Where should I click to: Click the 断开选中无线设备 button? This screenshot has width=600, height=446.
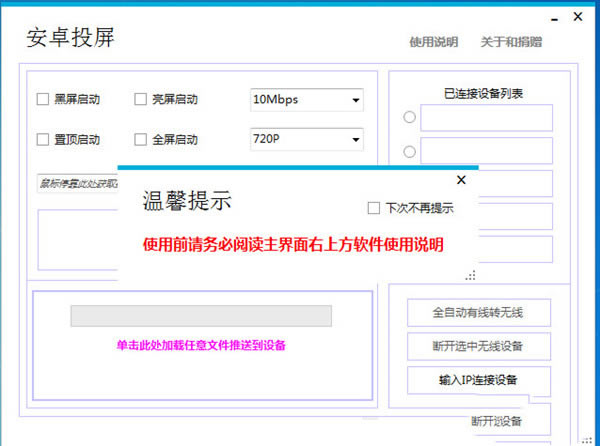point(479,346)
